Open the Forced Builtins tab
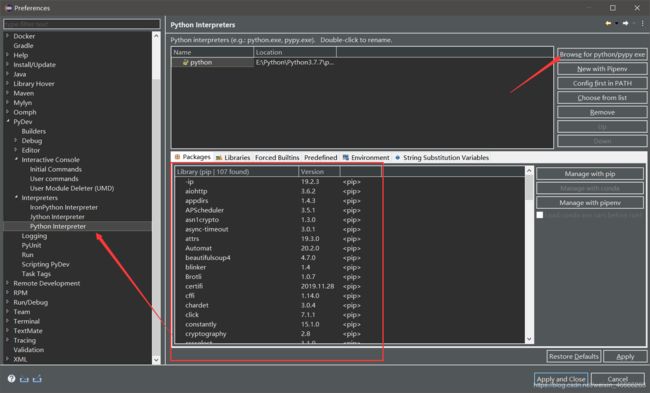Image resolution: width=650 pixels, height=393 pixels. click(277, 158)
